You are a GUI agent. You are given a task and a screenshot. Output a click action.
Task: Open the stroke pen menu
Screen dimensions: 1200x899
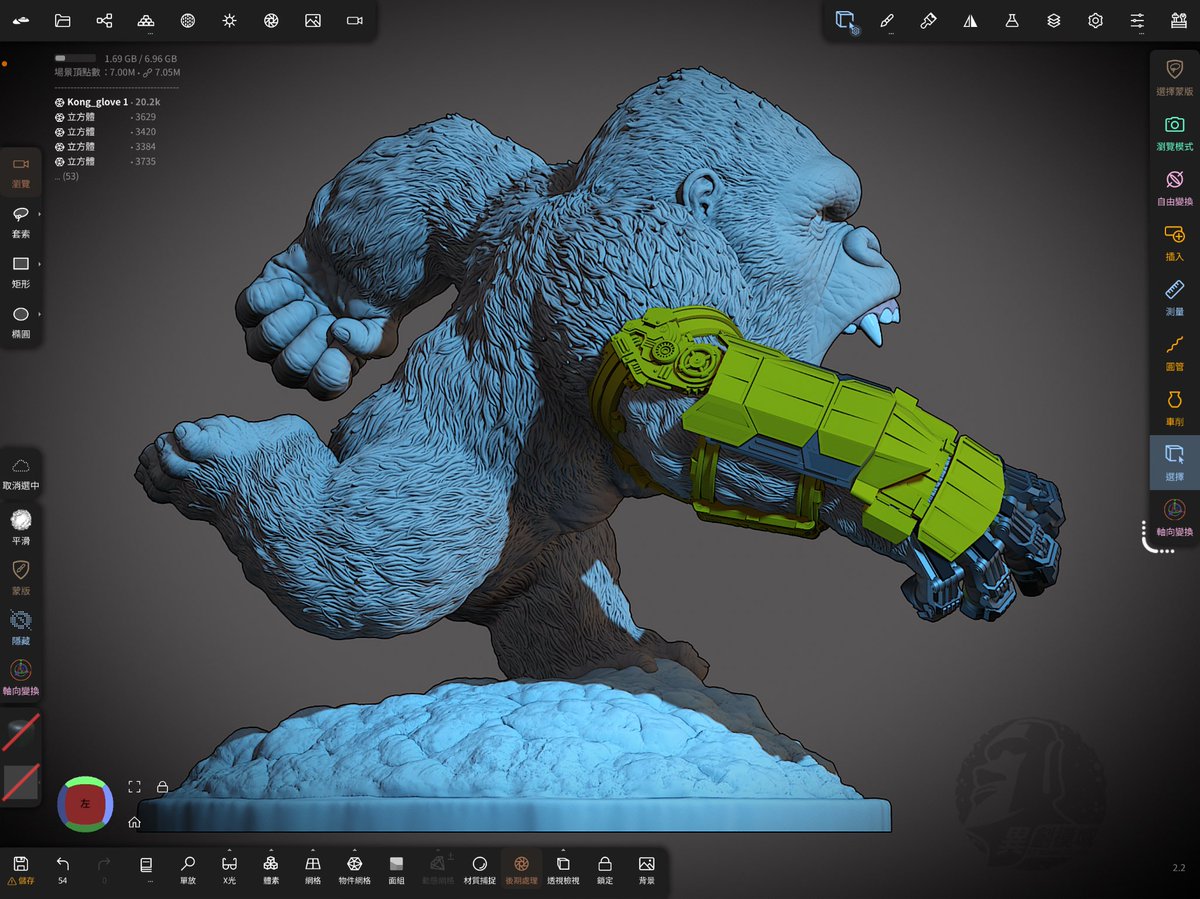tap(887, 20)
